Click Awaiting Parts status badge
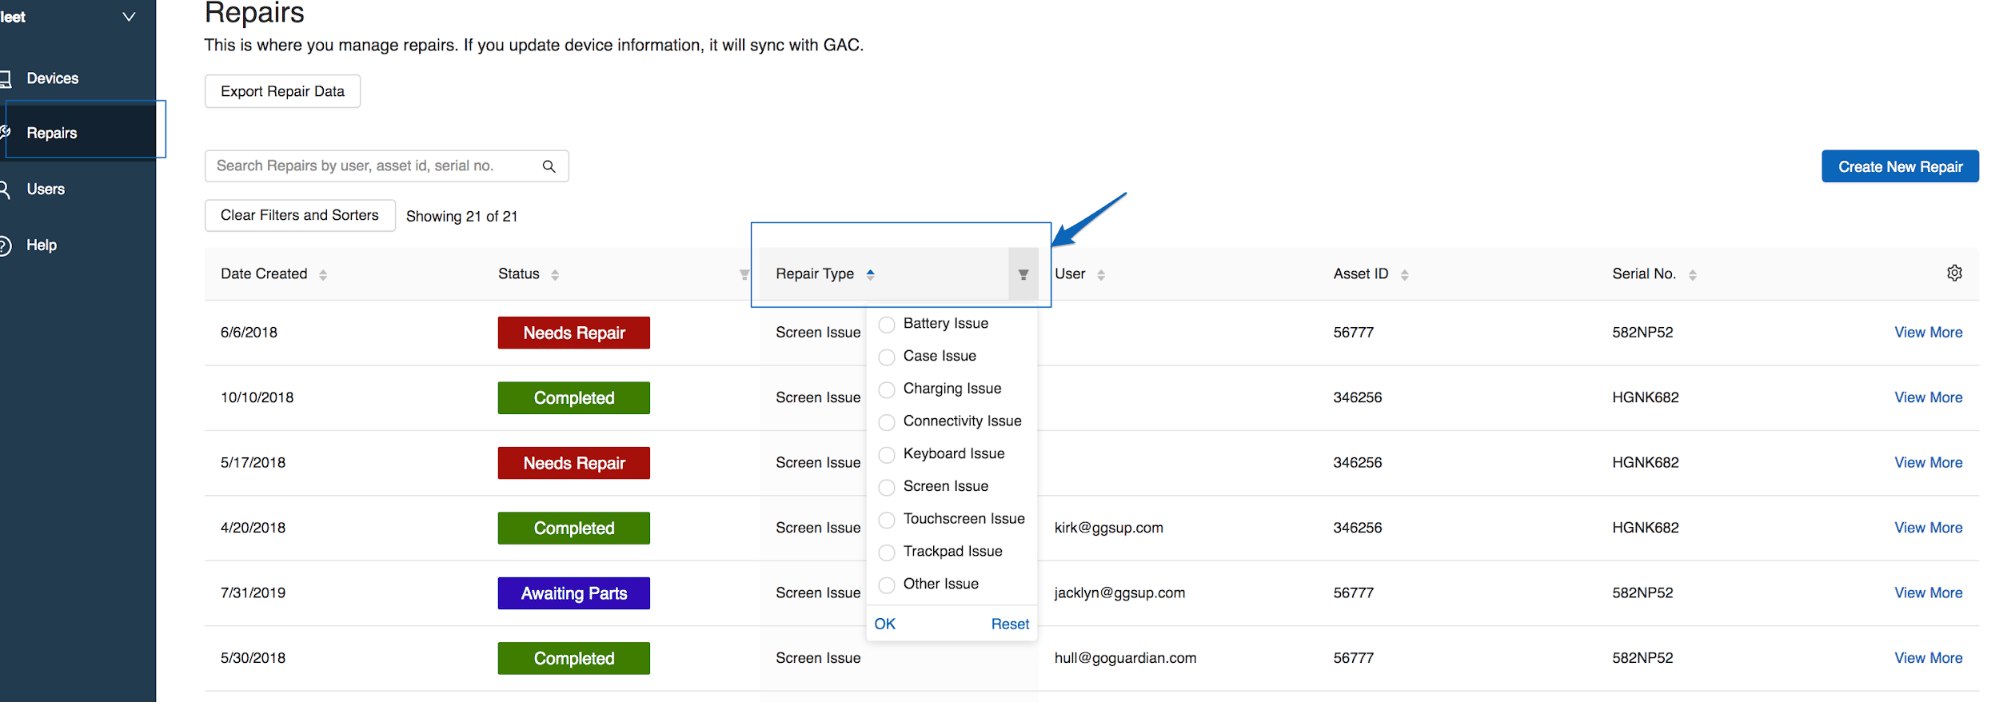This screenshot has width=1999, height=703. [x=574, y=593]
